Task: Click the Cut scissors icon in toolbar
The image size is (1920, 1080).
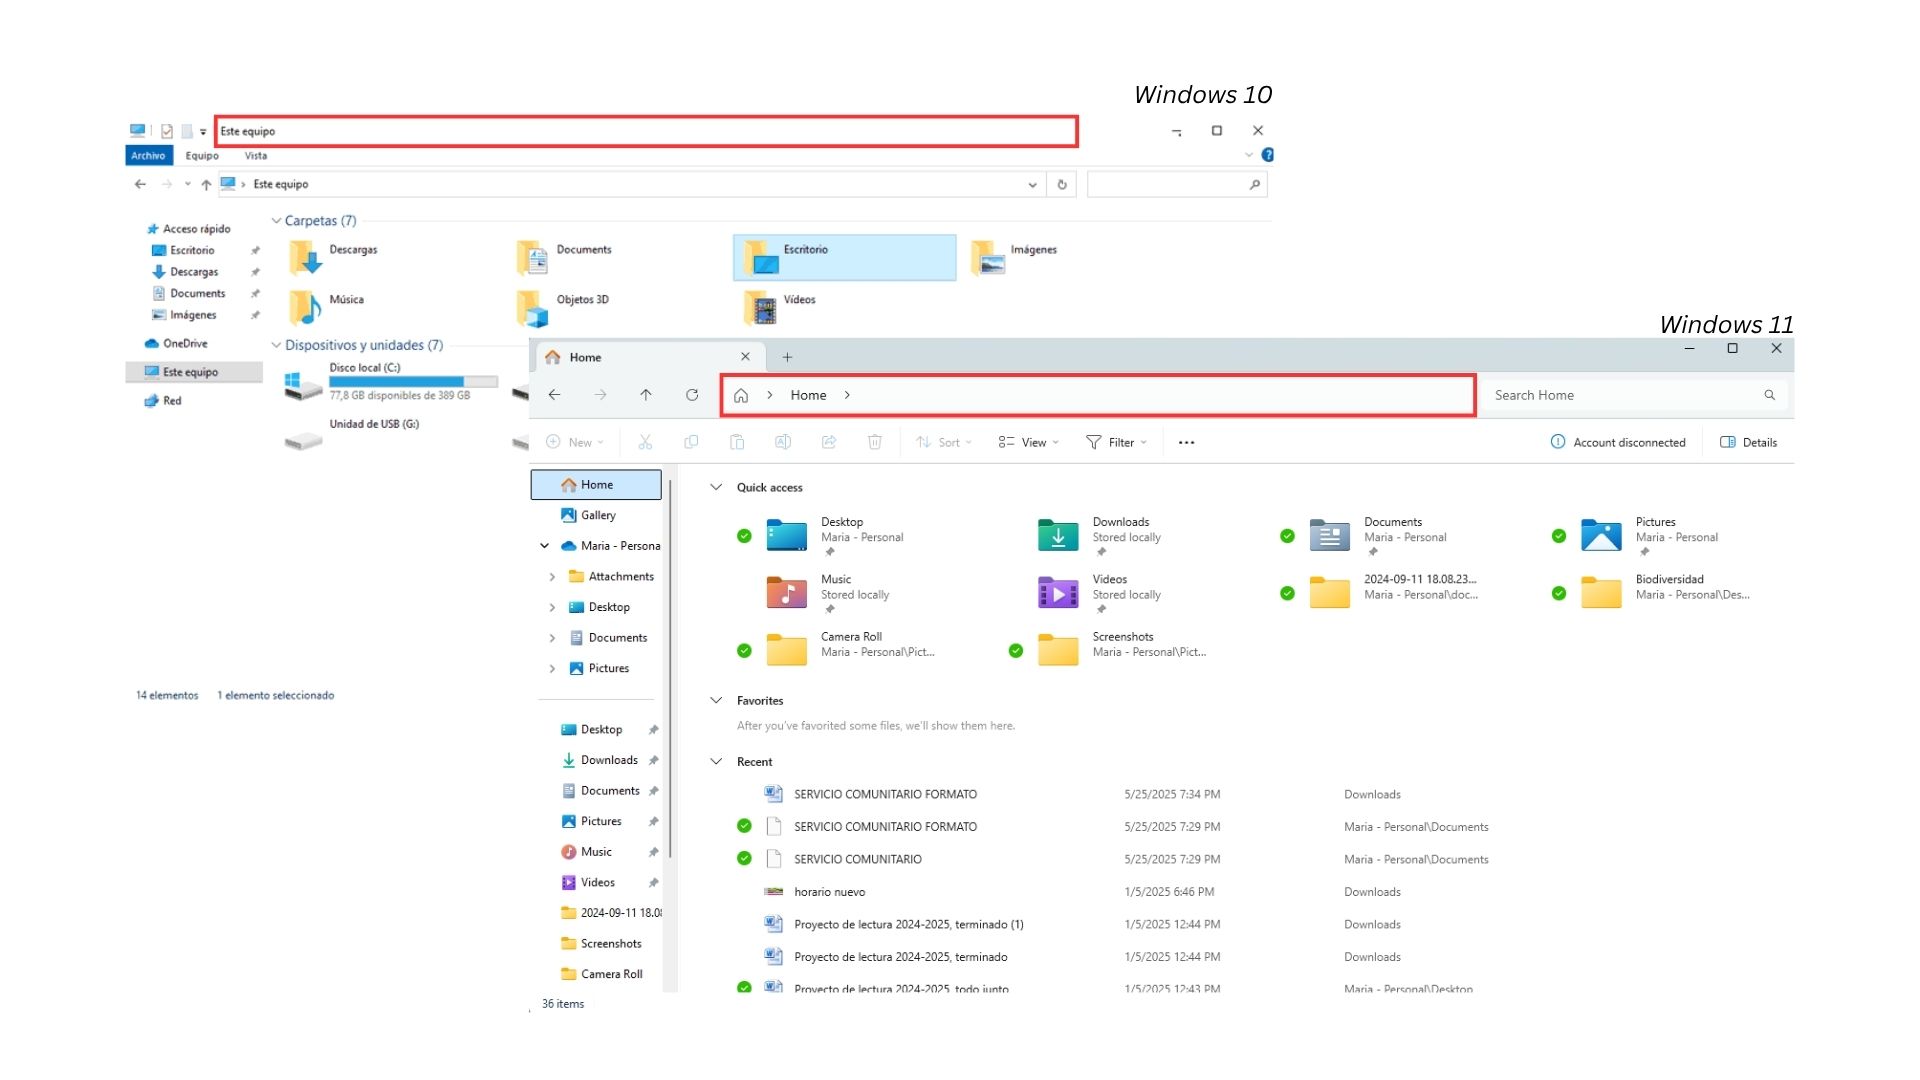Action: coord(645,442)
